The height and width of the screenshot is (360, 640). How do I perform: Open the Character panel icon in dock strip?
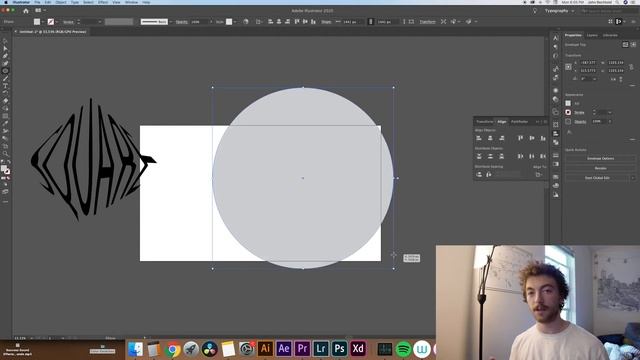556,38
